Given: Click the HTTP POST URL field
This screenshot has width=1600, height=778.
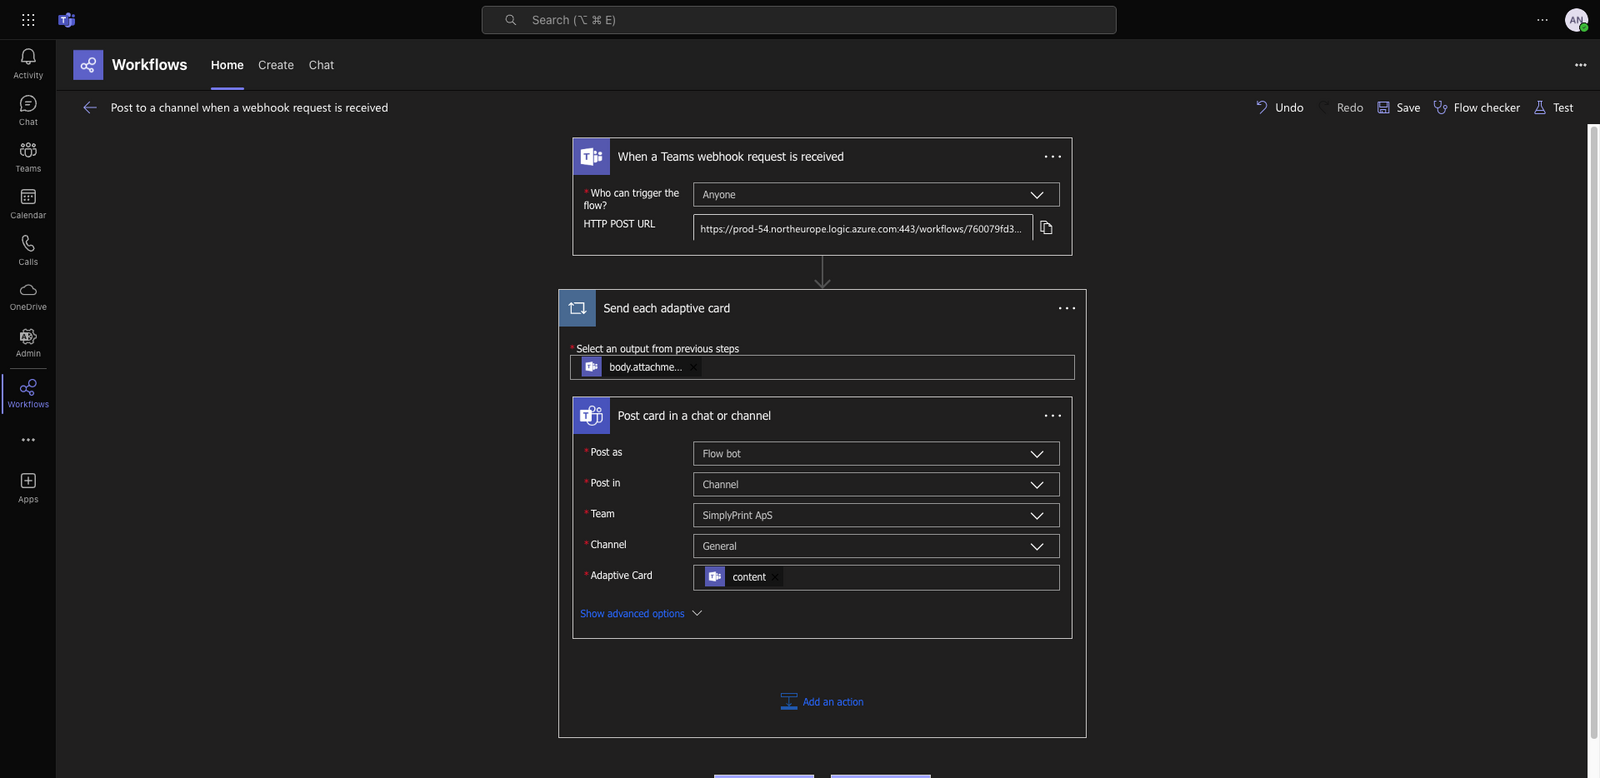Looking at the screenshot, I should tap(862, 228).
